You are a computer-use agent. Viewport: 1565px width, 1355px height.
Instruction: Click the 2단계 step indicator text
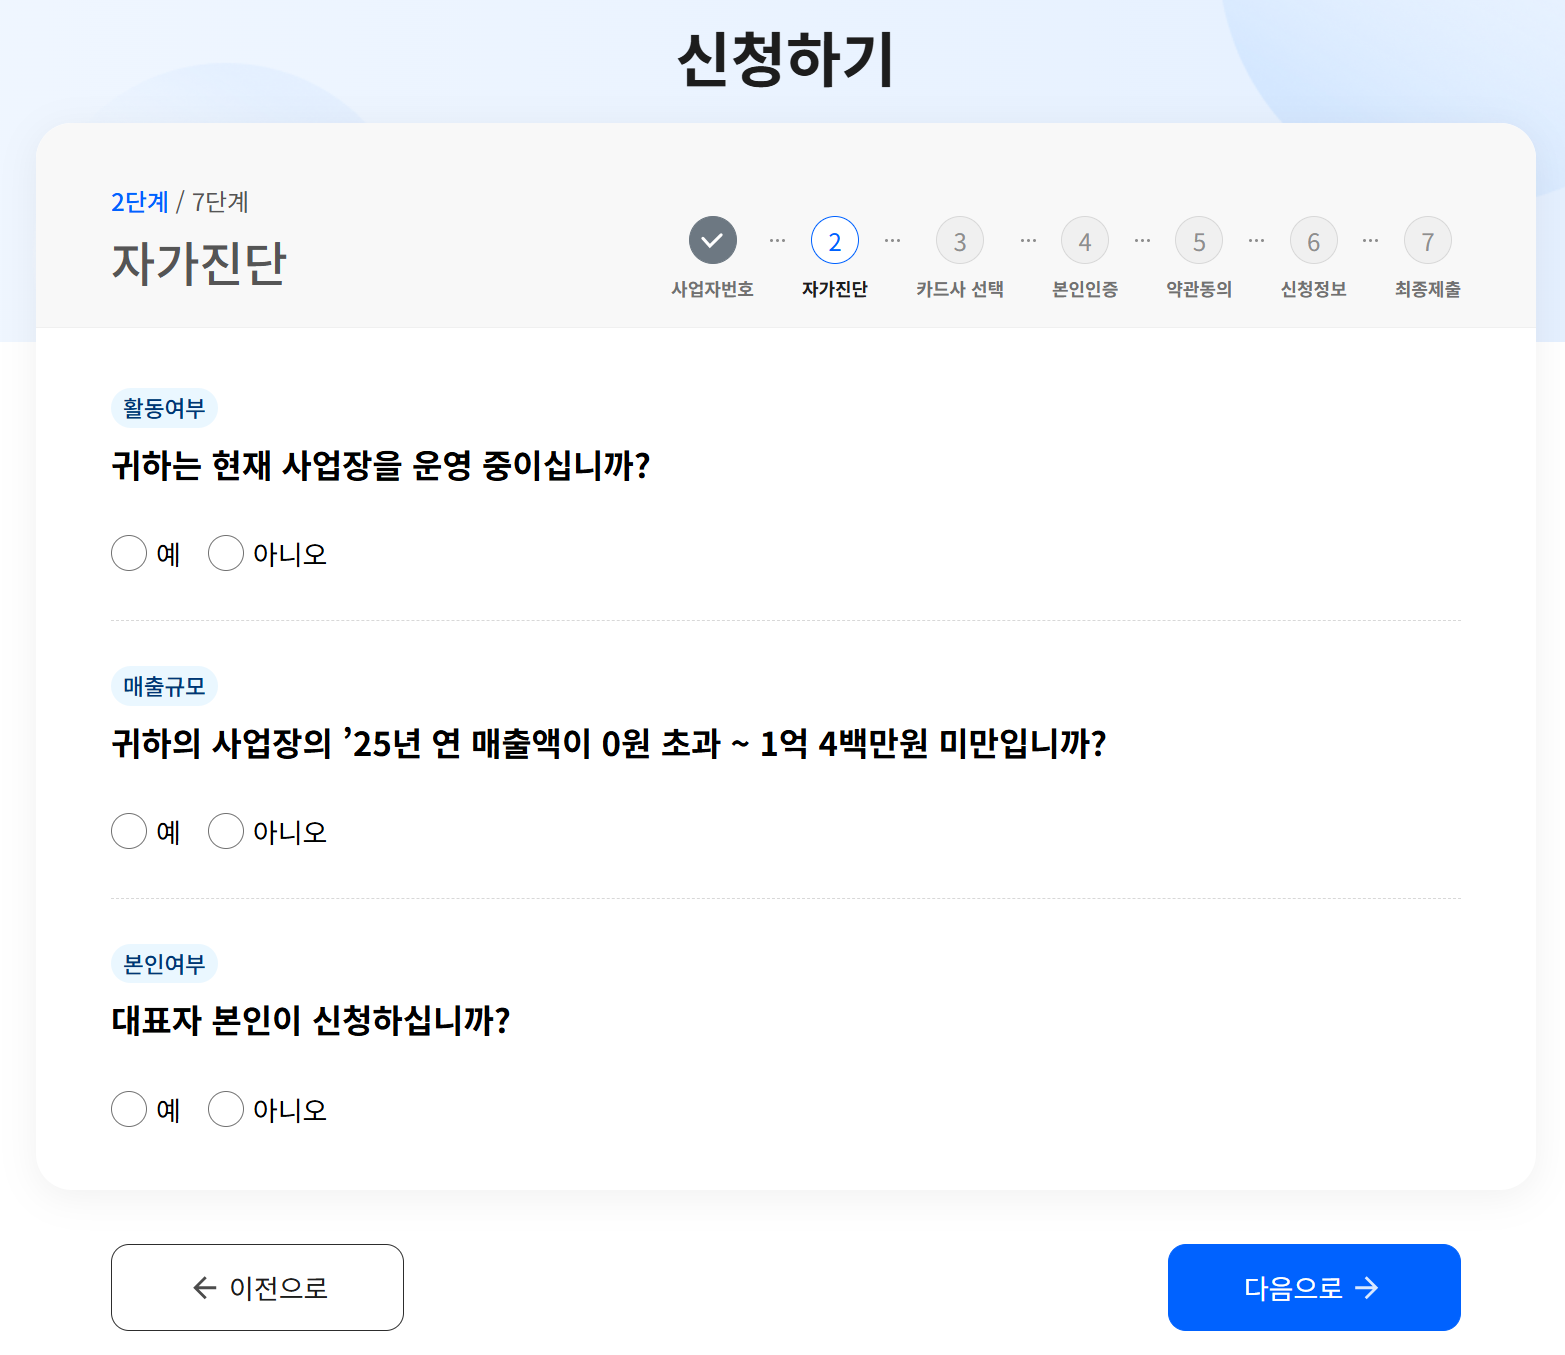click(140, 202)
